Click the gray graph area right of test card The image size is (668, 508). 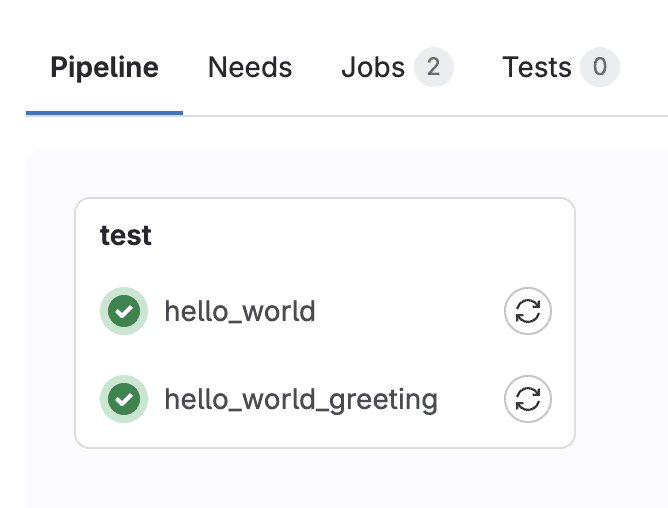(x=622, y=323)
